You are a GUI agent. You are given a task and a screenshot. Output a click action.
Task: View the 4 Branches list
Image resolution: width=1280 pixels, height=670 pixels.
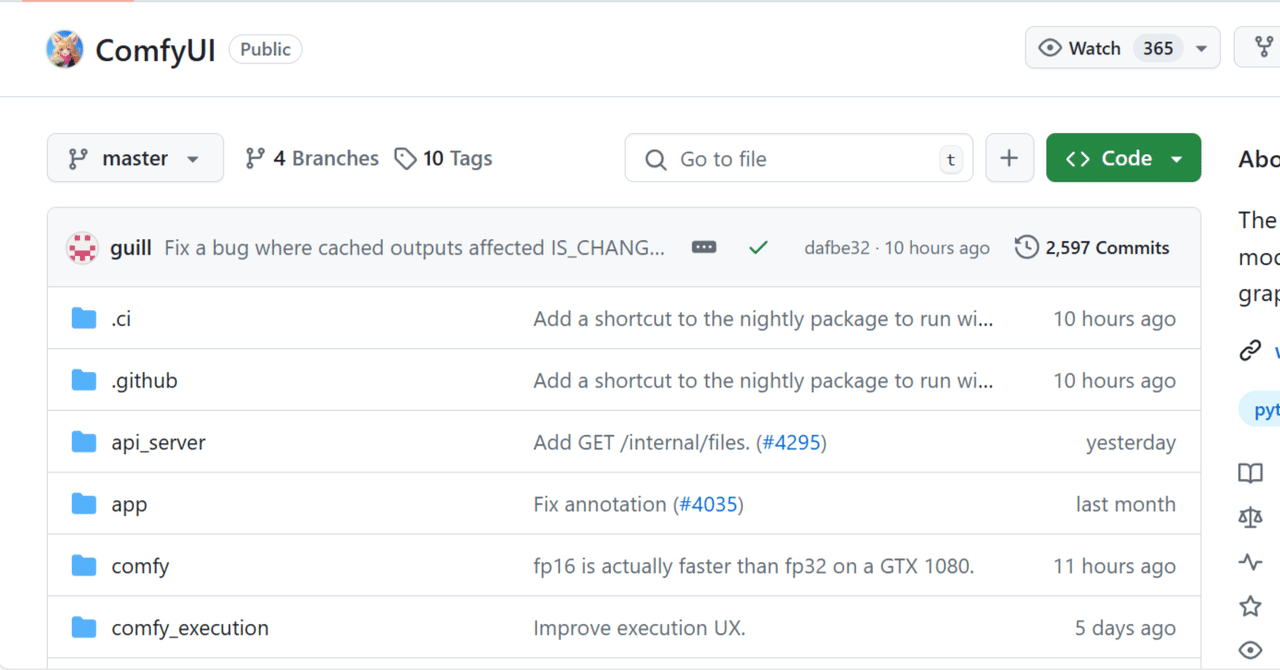(312, 158)
